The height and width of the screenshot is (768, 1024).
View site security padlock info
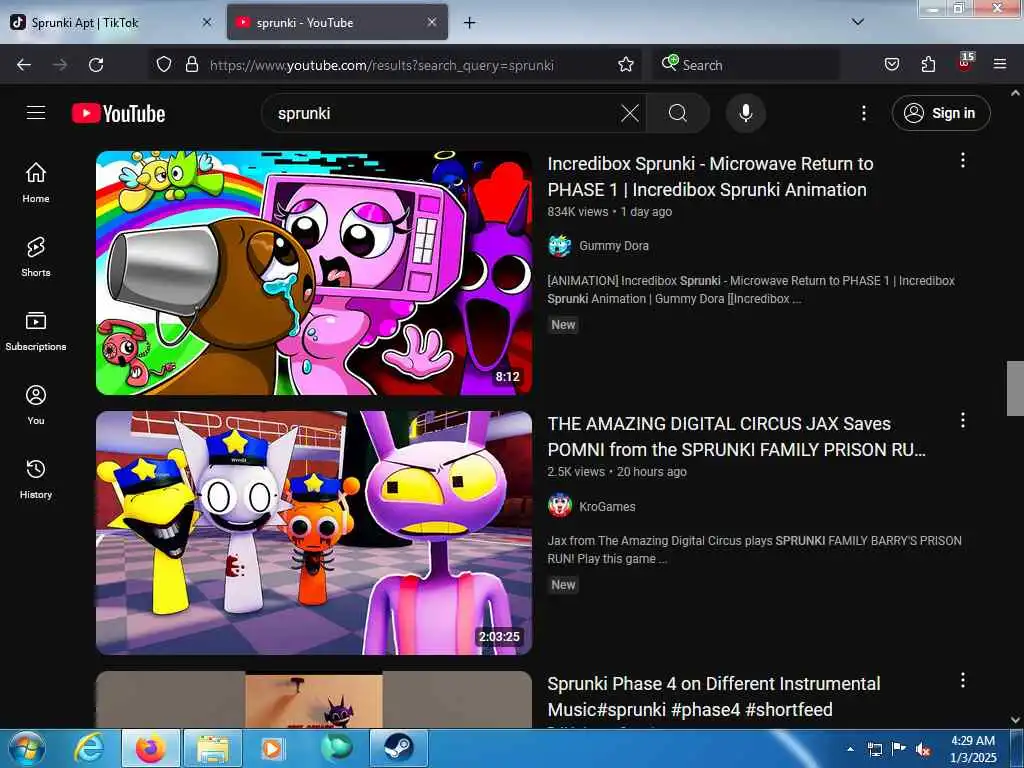pyautogui.click(x=191, y=65)
